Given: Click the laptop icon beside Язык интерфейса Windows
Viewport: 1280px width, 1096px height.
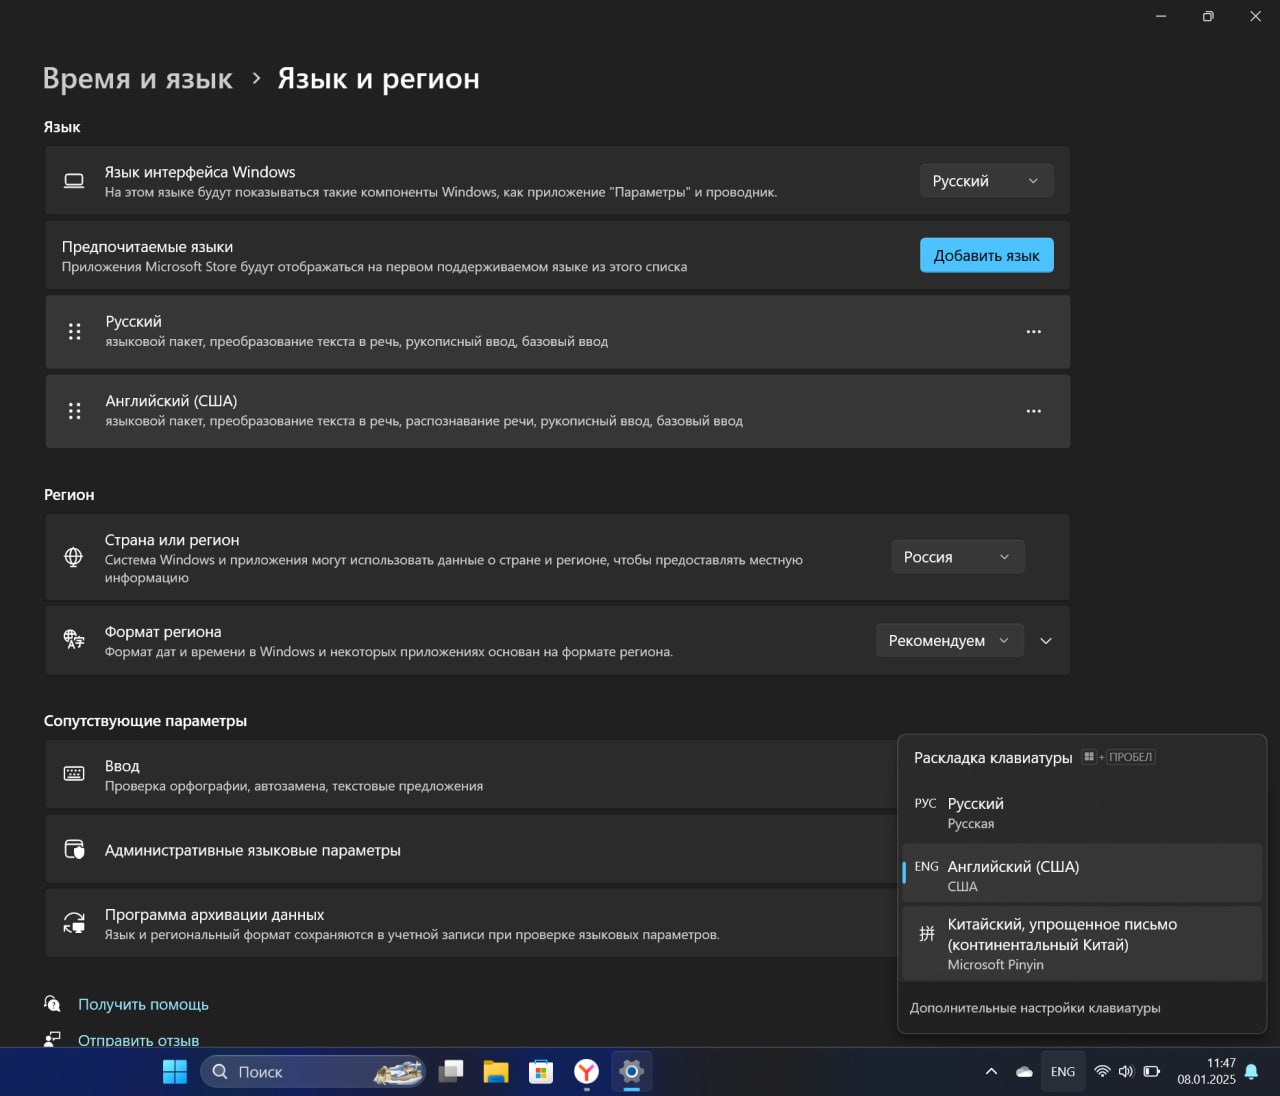Looking at the screenshot, I should click(74, 181).
